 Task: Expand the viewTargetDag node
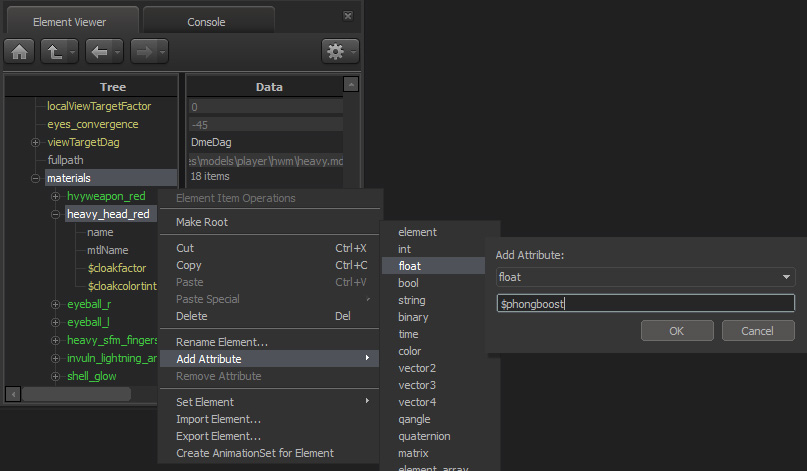tap(36, 143)
